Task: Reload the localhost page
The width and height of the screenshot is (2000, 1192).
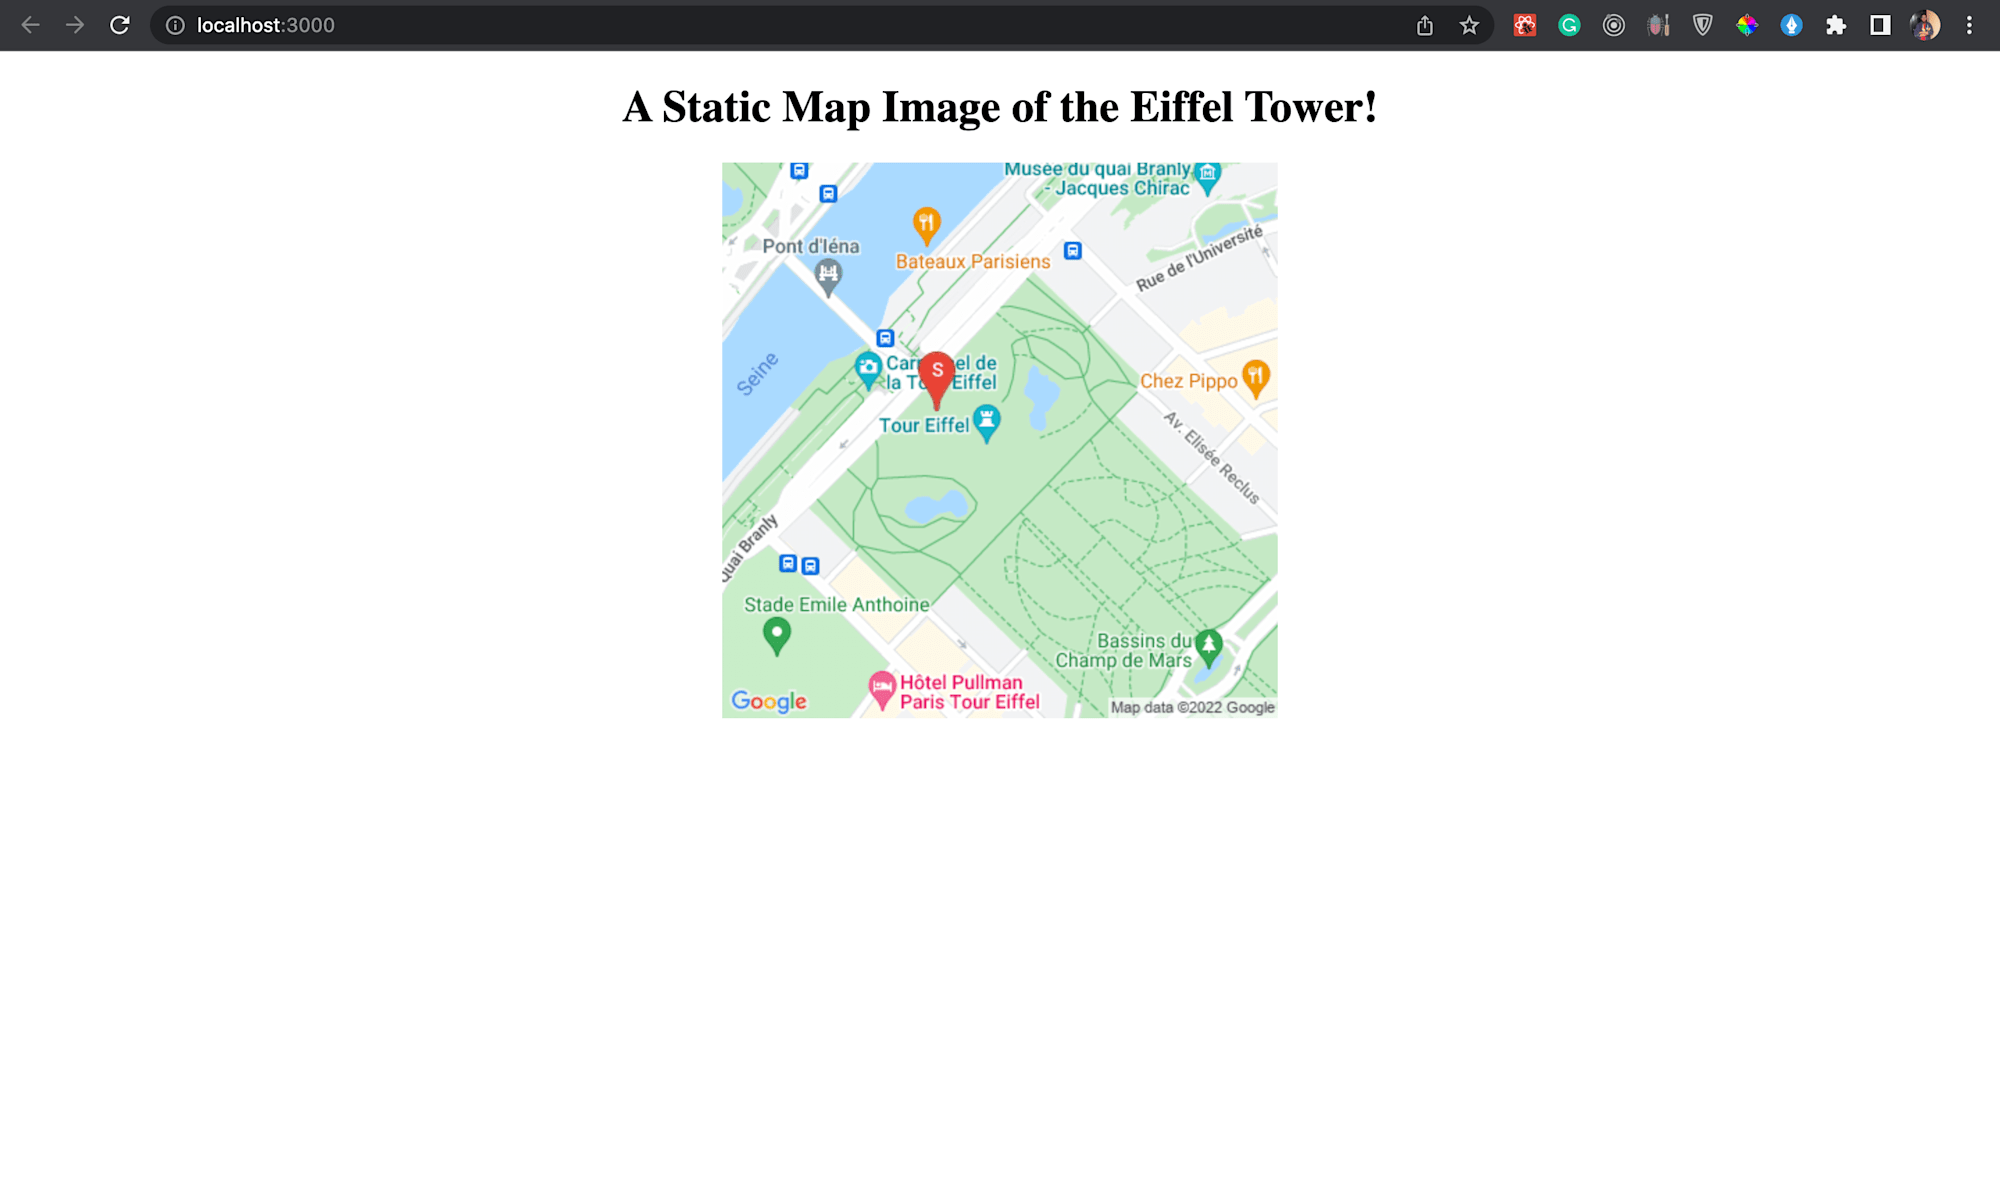Action: point(119,25)
